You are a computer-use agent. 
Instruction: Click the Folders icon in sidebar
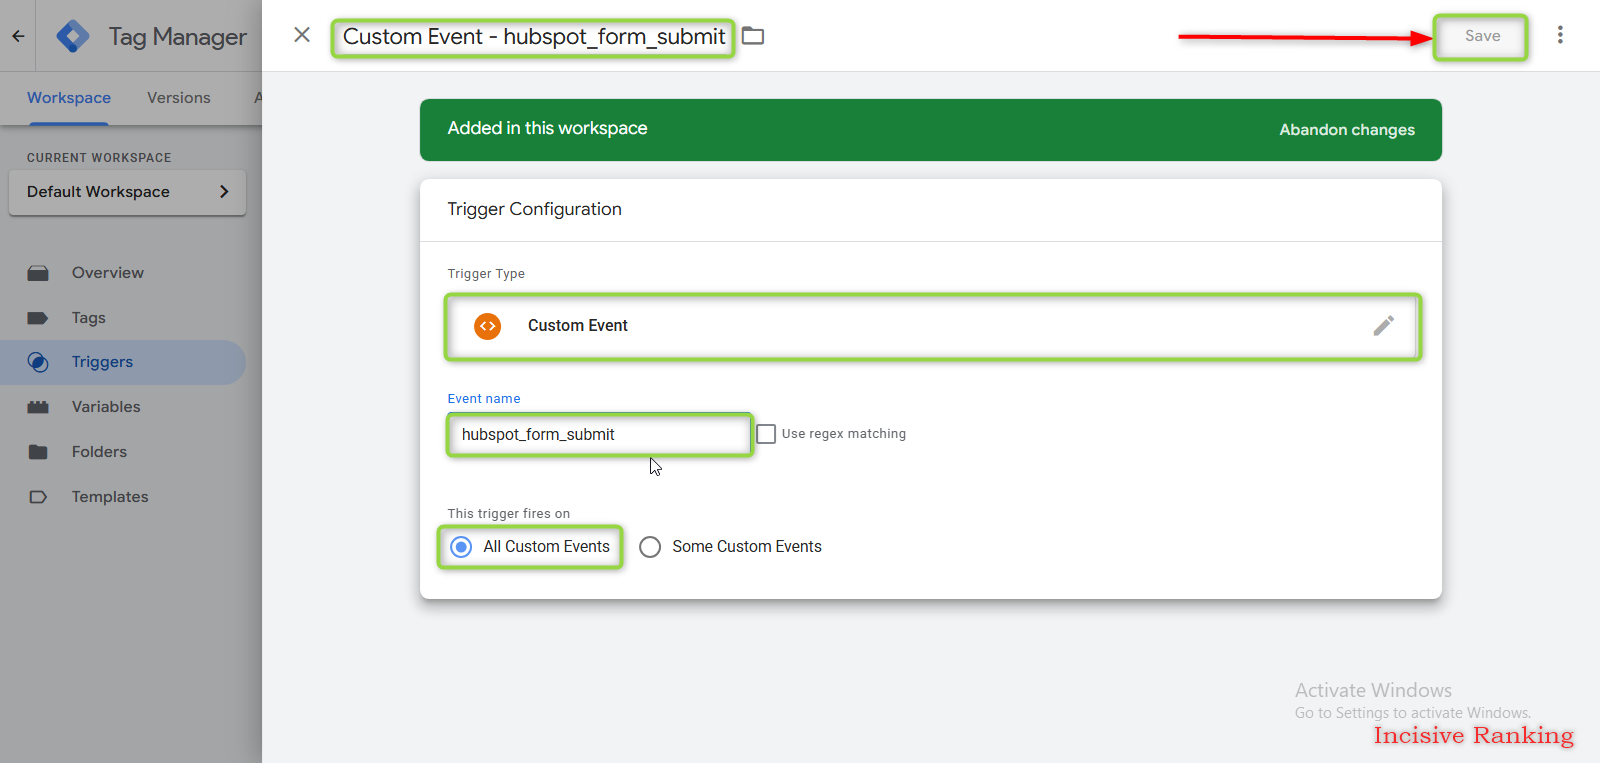pos(38,452)
